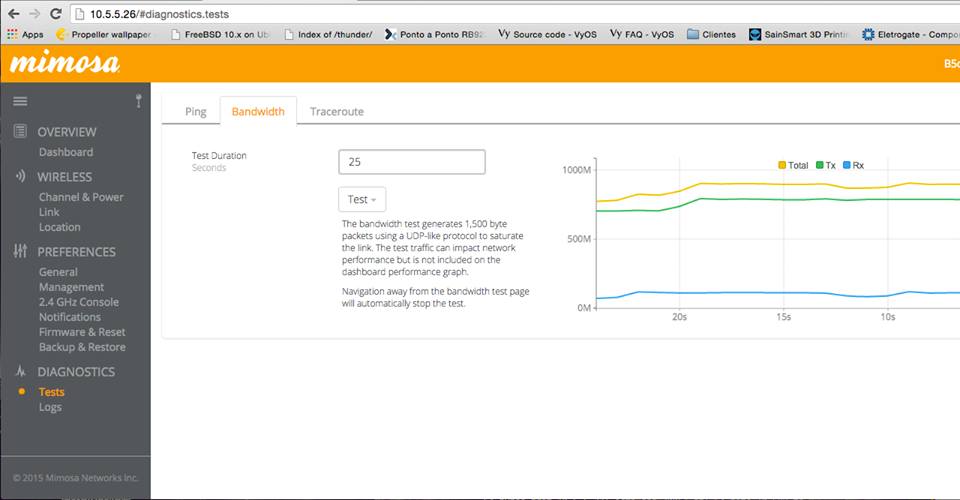
Task: Click the browser back arrow
Action: (x=13, y=13)
